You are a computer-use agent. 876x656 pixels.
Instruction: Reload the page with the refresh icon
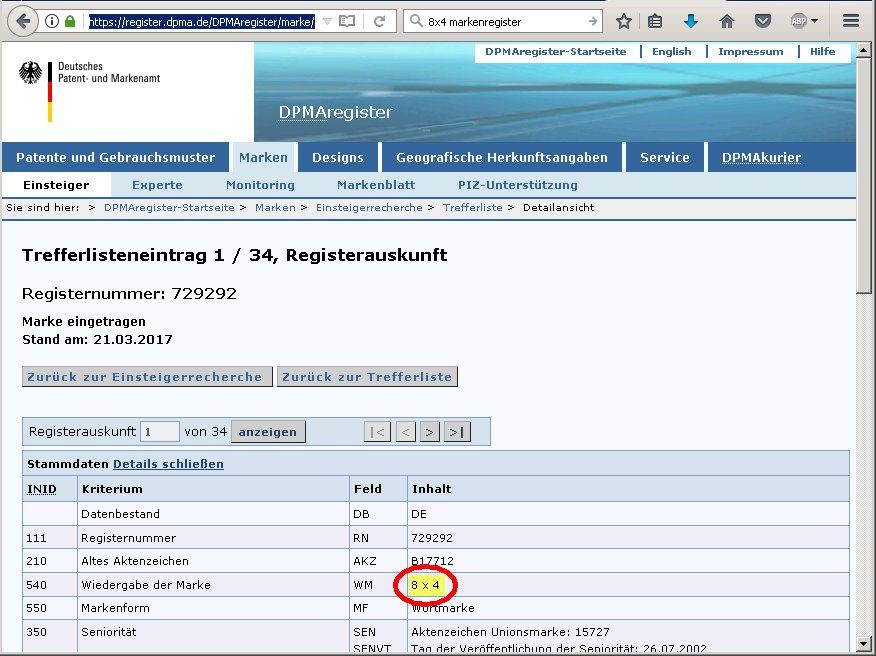point(380,20)
